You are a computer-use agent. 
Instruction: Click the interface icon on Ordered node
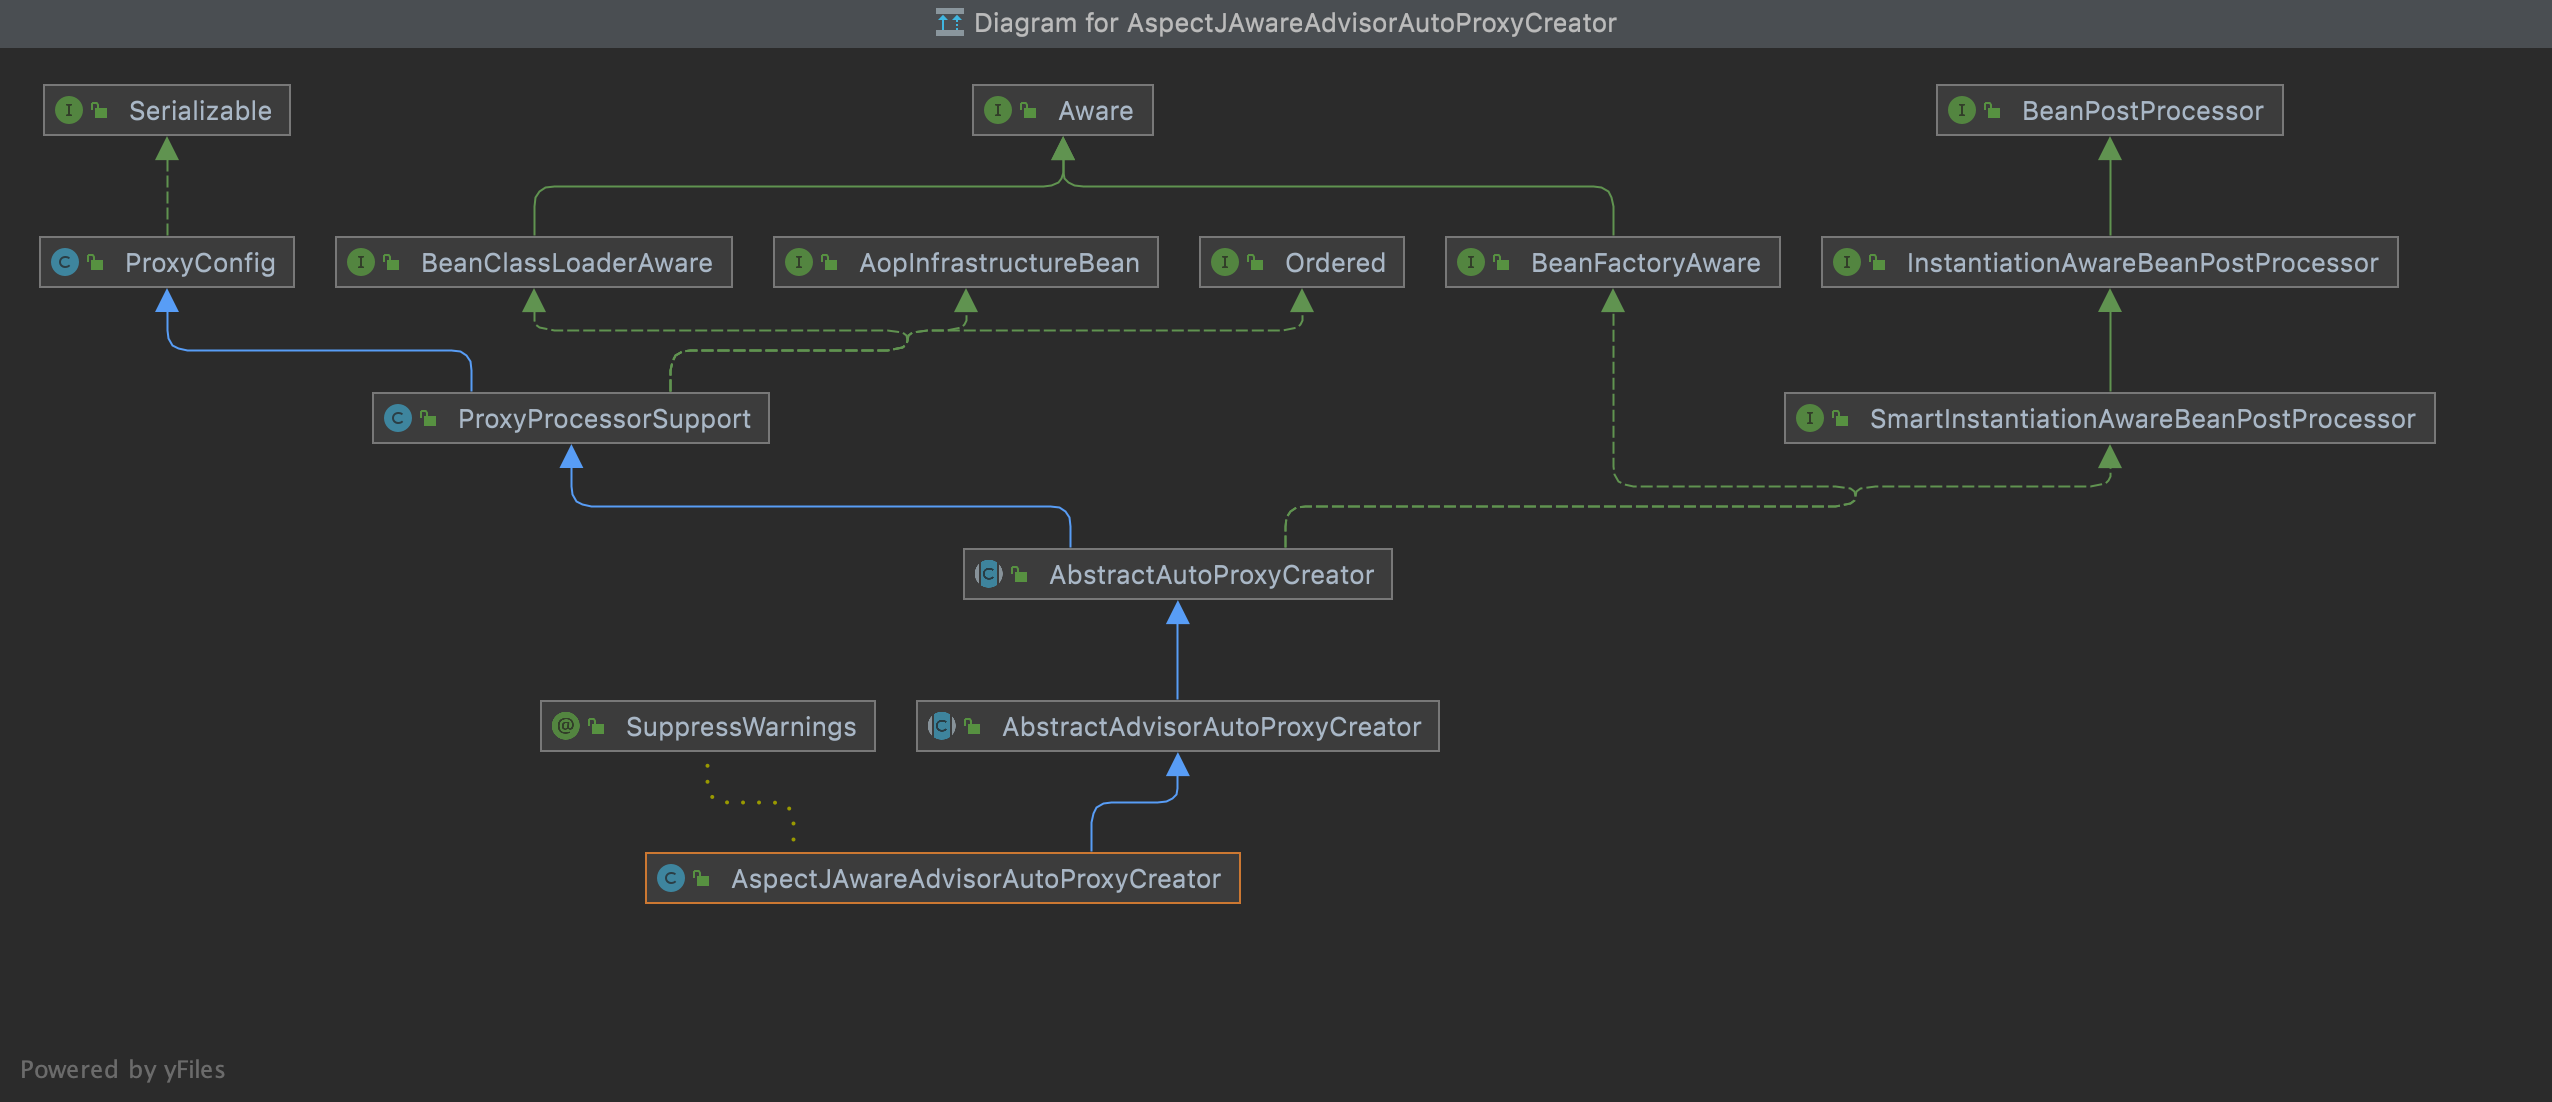pos(1226,262)
